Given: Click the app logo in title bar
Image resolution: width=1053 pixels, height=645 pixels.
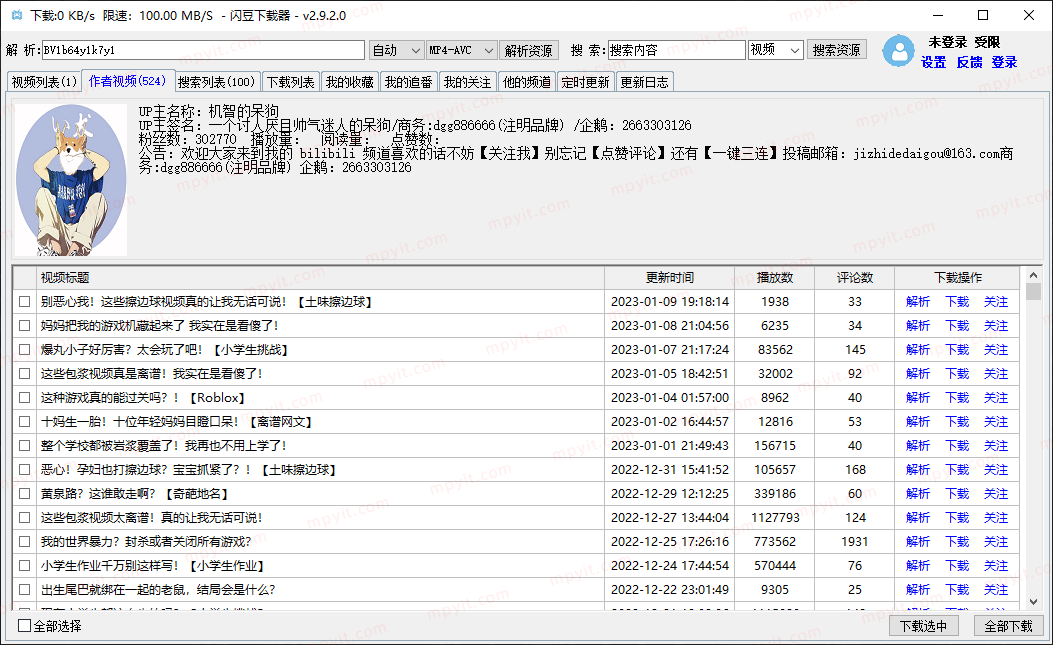Looking at the screenshot, I should pyautogui.click(x=17, y=15).
